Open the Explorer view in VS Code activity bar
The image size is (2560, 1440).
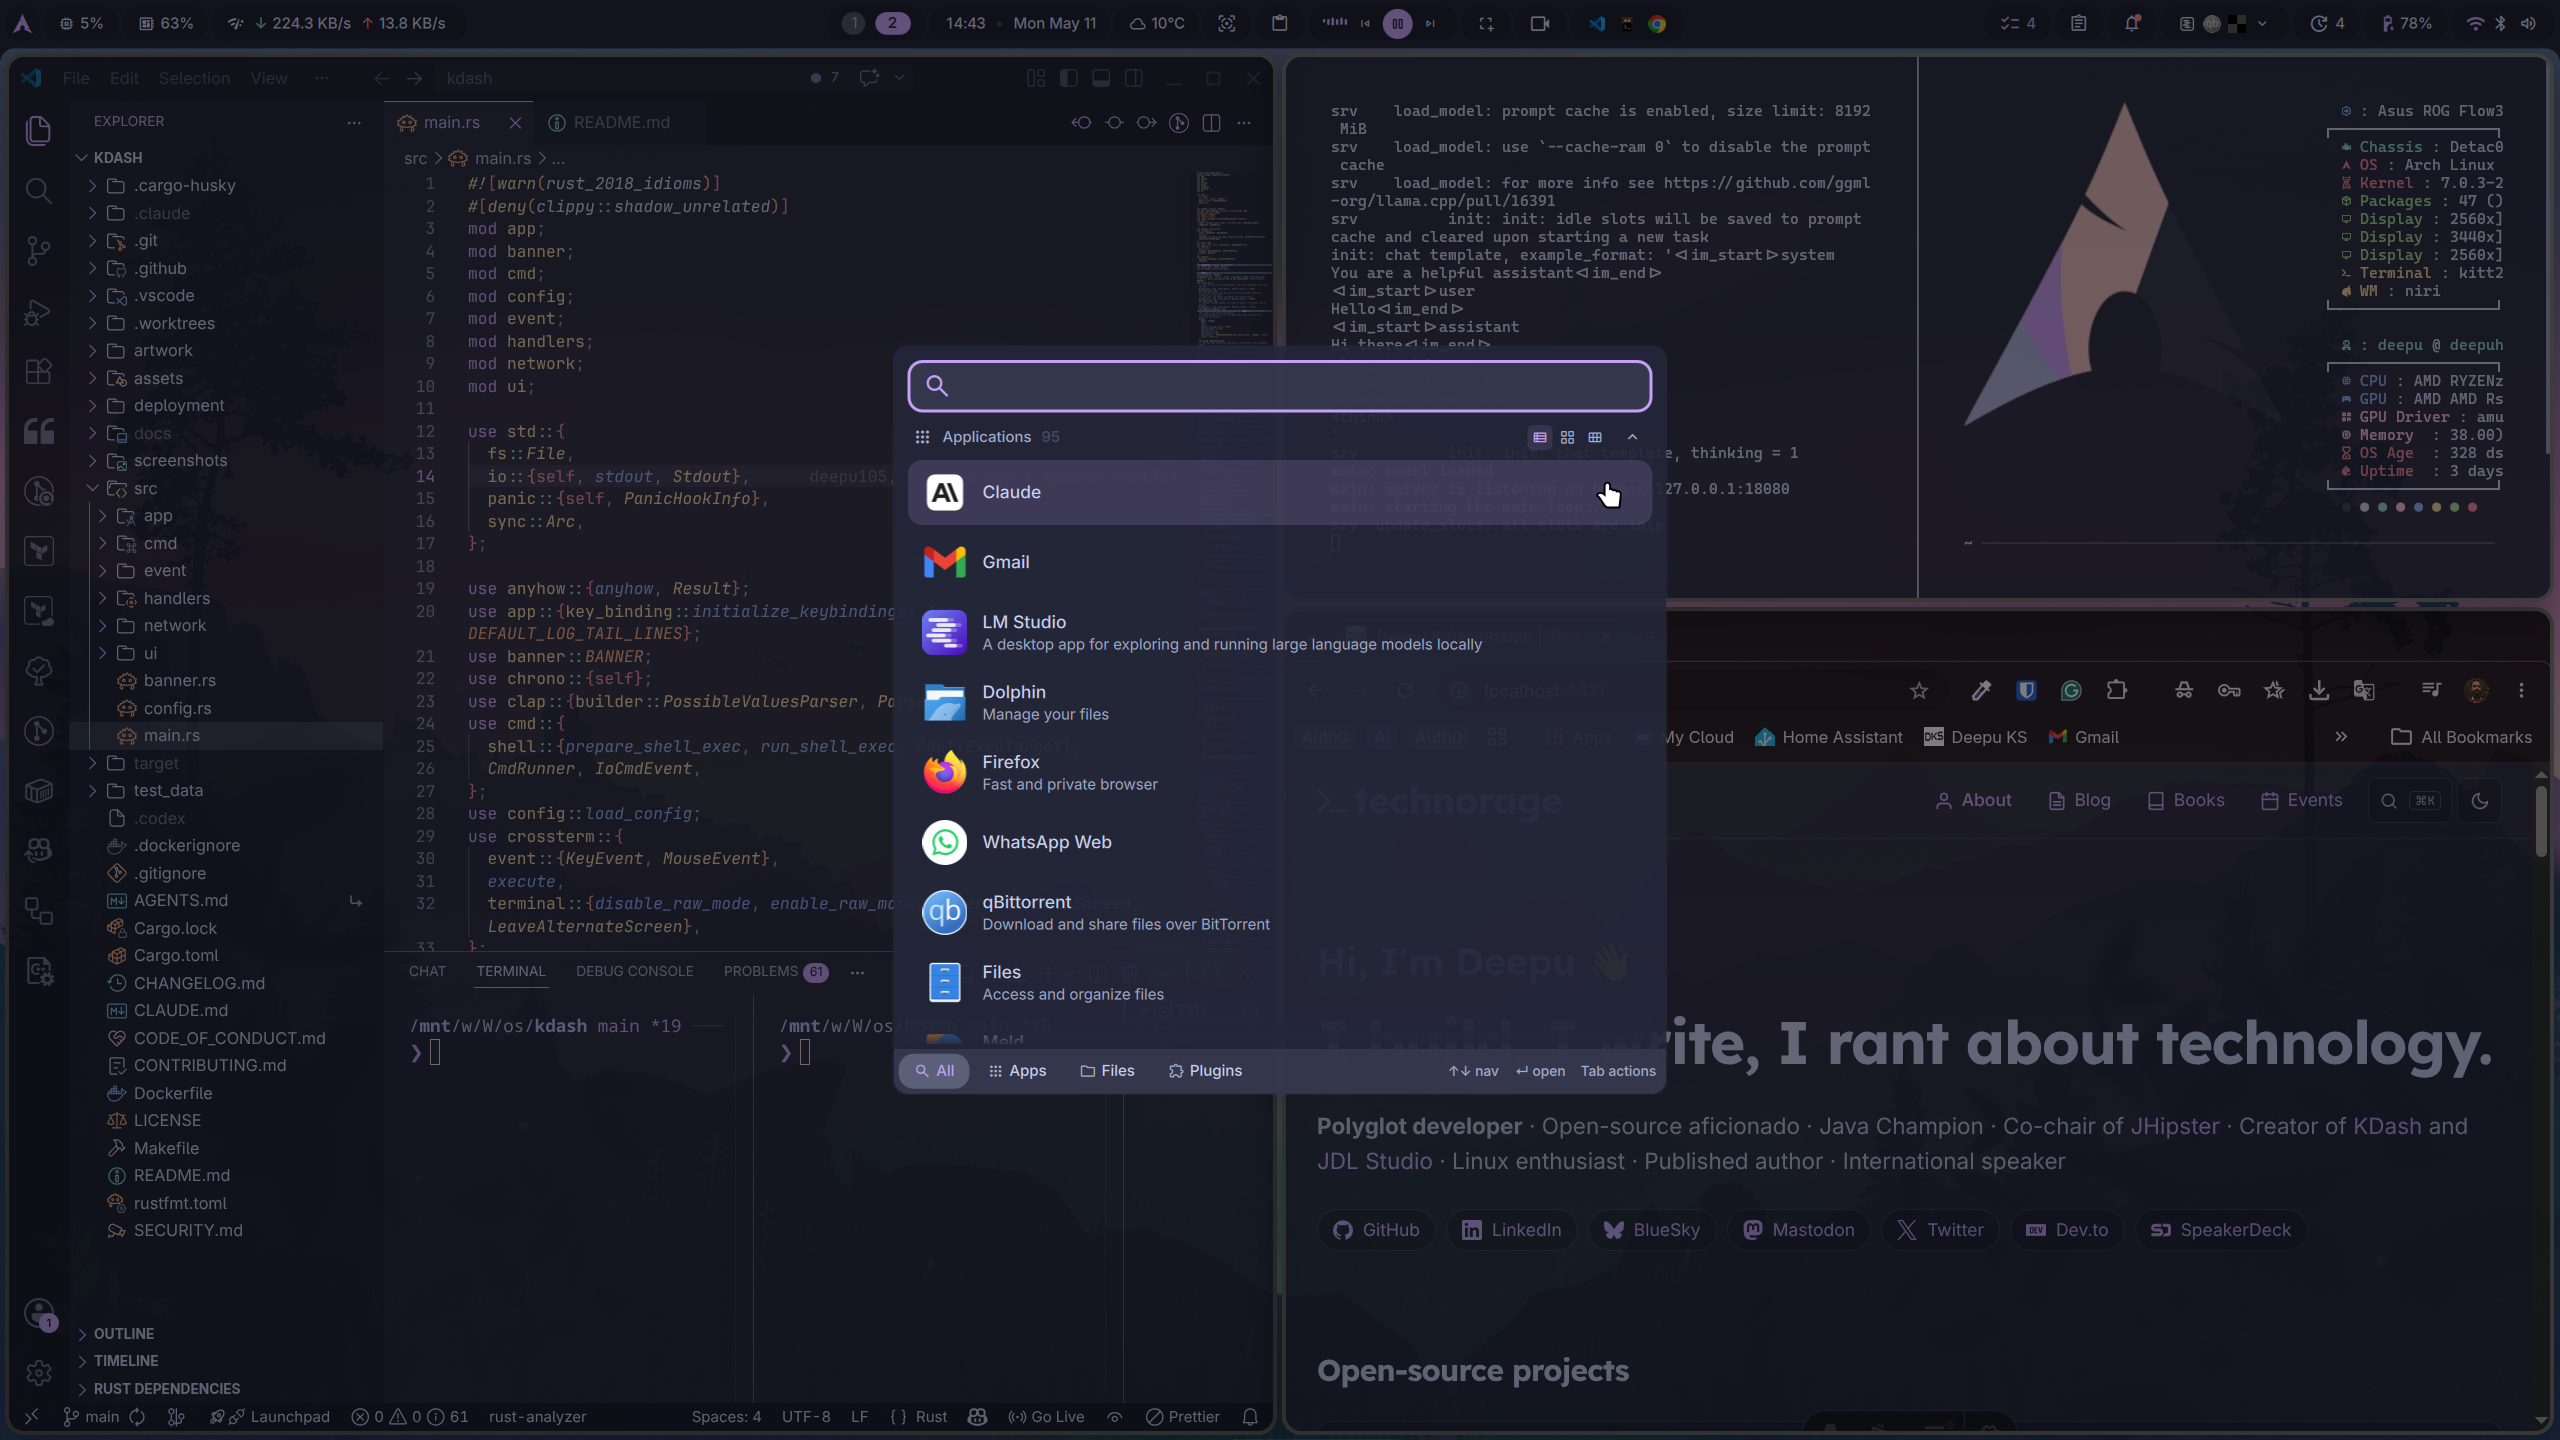pos(38,130)
